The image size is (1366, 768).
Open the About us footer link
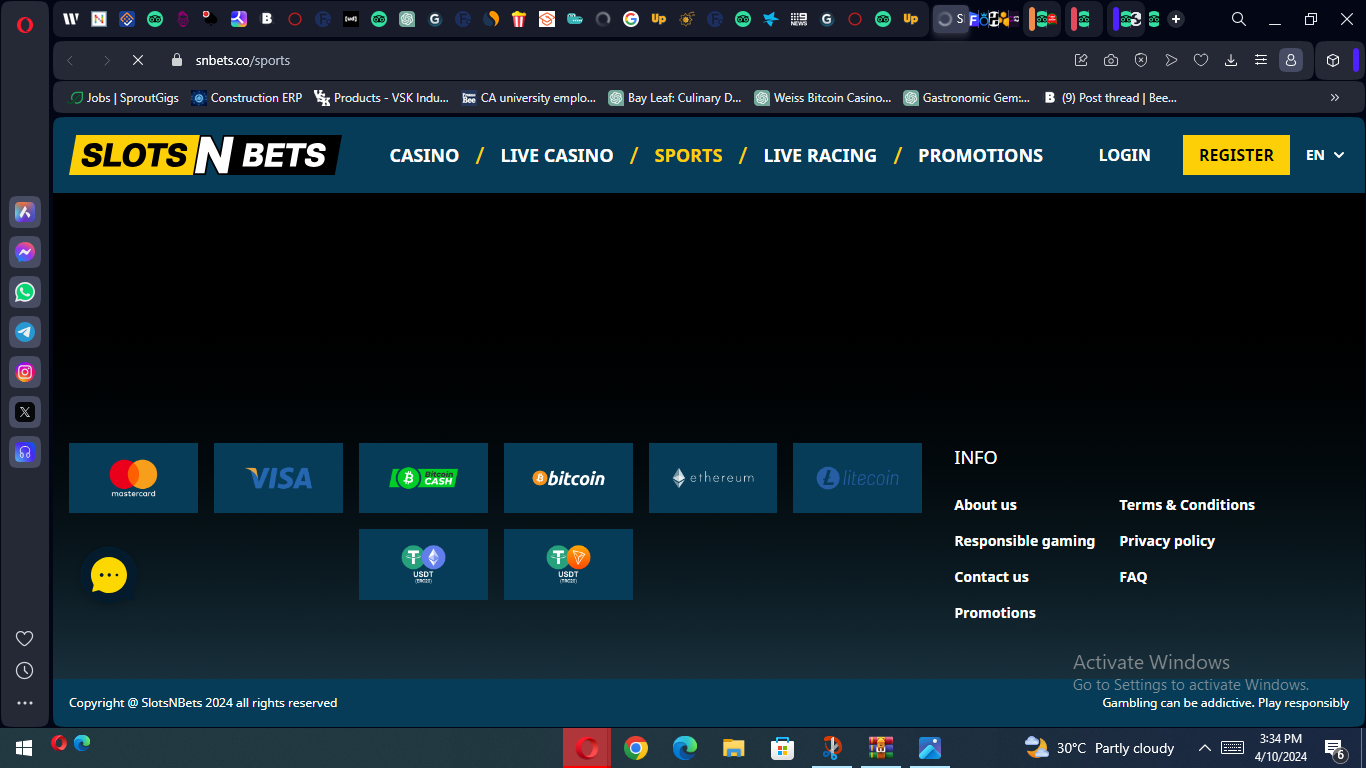986,505
